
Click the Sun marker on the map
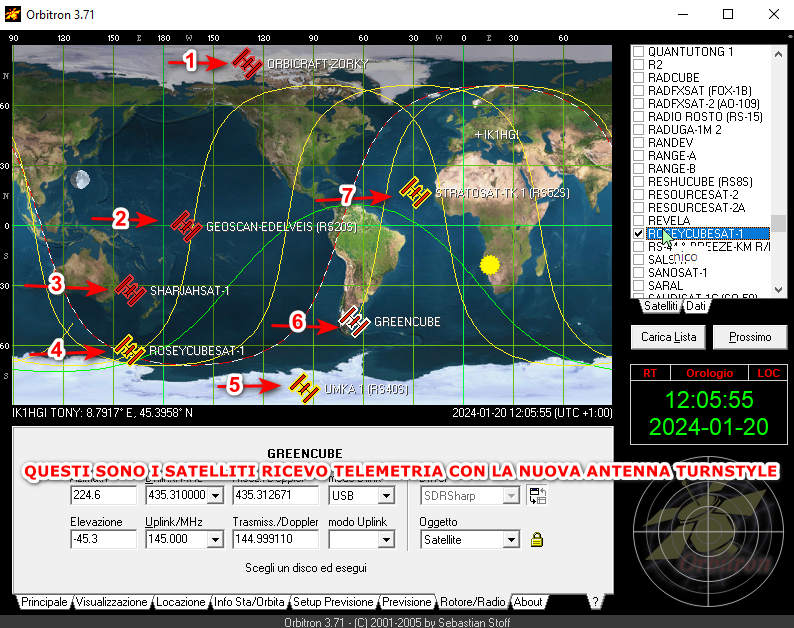(490, 264)
